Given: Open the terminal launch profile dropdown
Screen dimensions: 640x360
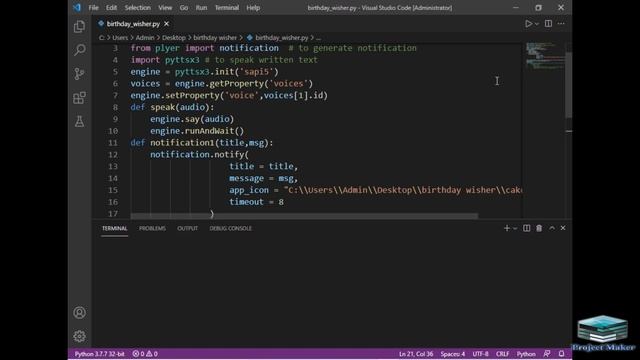Looking at the screenshot, I should coord(515,229).
